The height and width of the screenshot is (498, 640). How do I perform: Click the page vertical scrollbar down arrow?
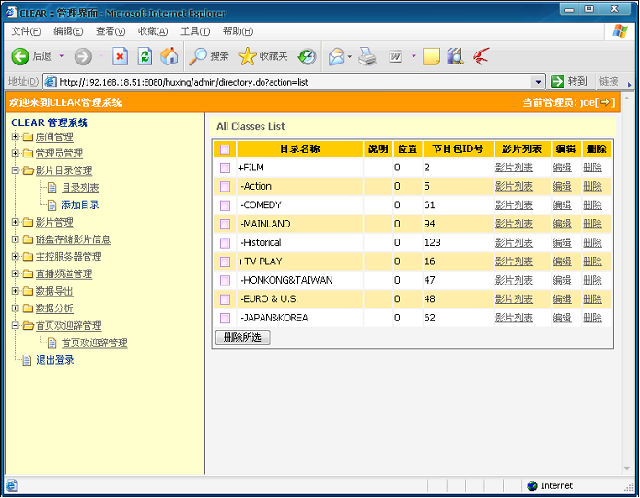click(x=627, y=469)
